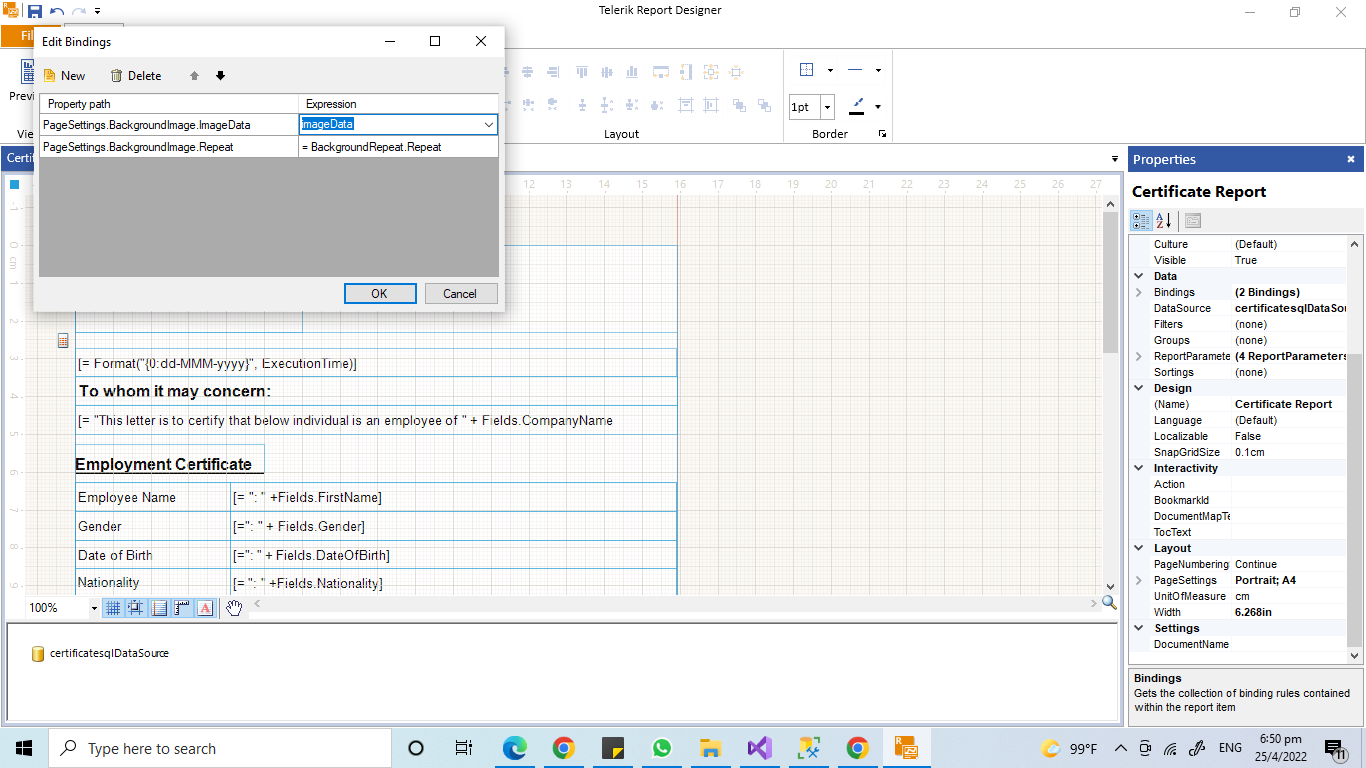Open the Border group dialog launcher
Image resolution: width=1366 pixels, height=768 pixels.
pyautogui.click(x=882, y=134)
